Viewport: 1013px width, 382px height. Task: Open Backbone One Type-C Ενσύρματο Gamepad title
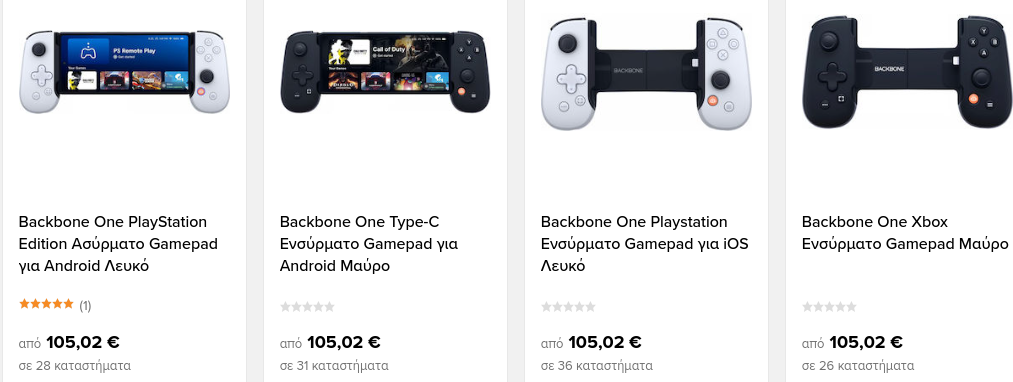point(370,244)
